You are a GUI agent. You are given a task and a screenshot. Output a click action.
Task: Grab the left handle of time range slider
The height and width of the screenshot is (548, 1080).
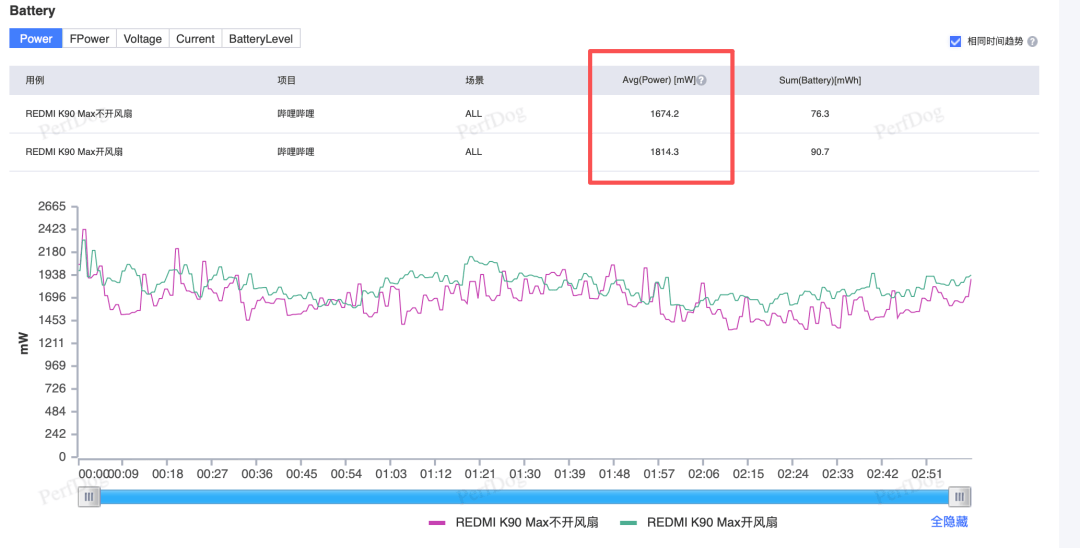[88, 496]
